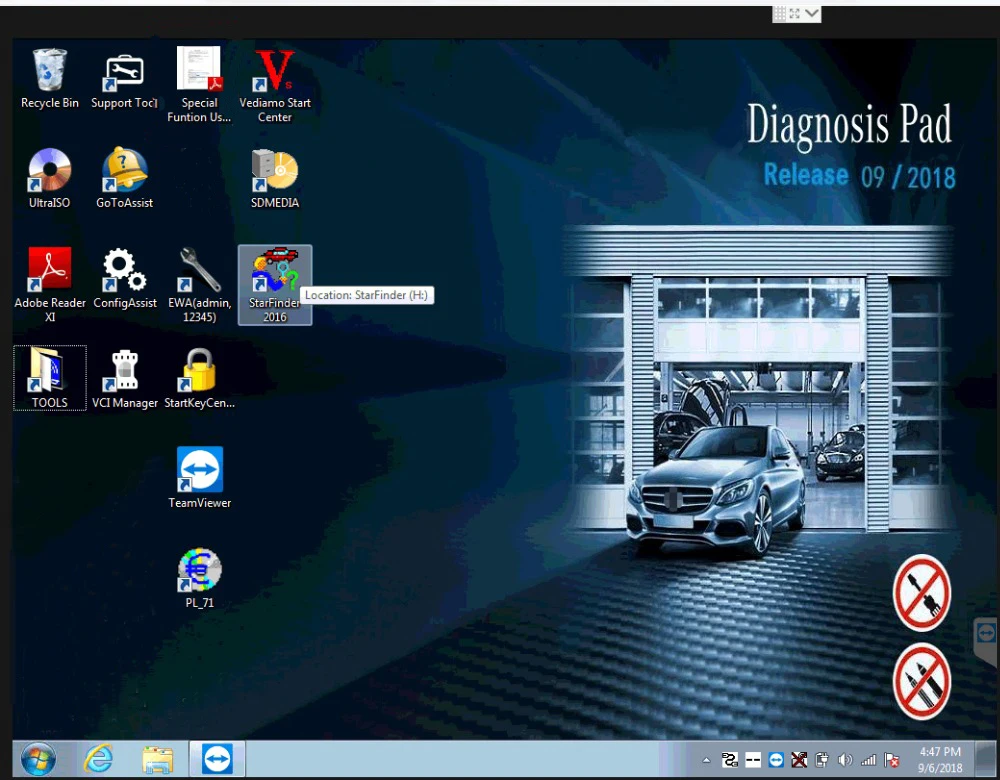The width and height of the screenshot is (1000, 780).
Task: Click the fullscreen arrows toolbar icon
Action: click(795, 13)
